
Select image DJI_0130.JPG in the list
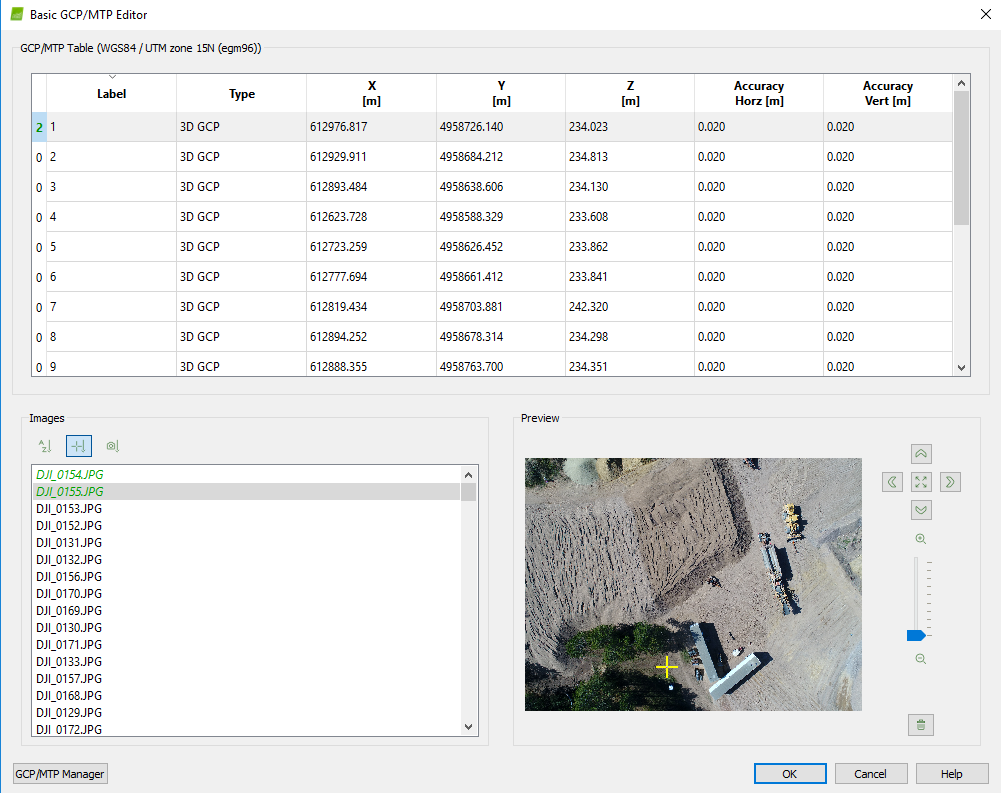246,628
